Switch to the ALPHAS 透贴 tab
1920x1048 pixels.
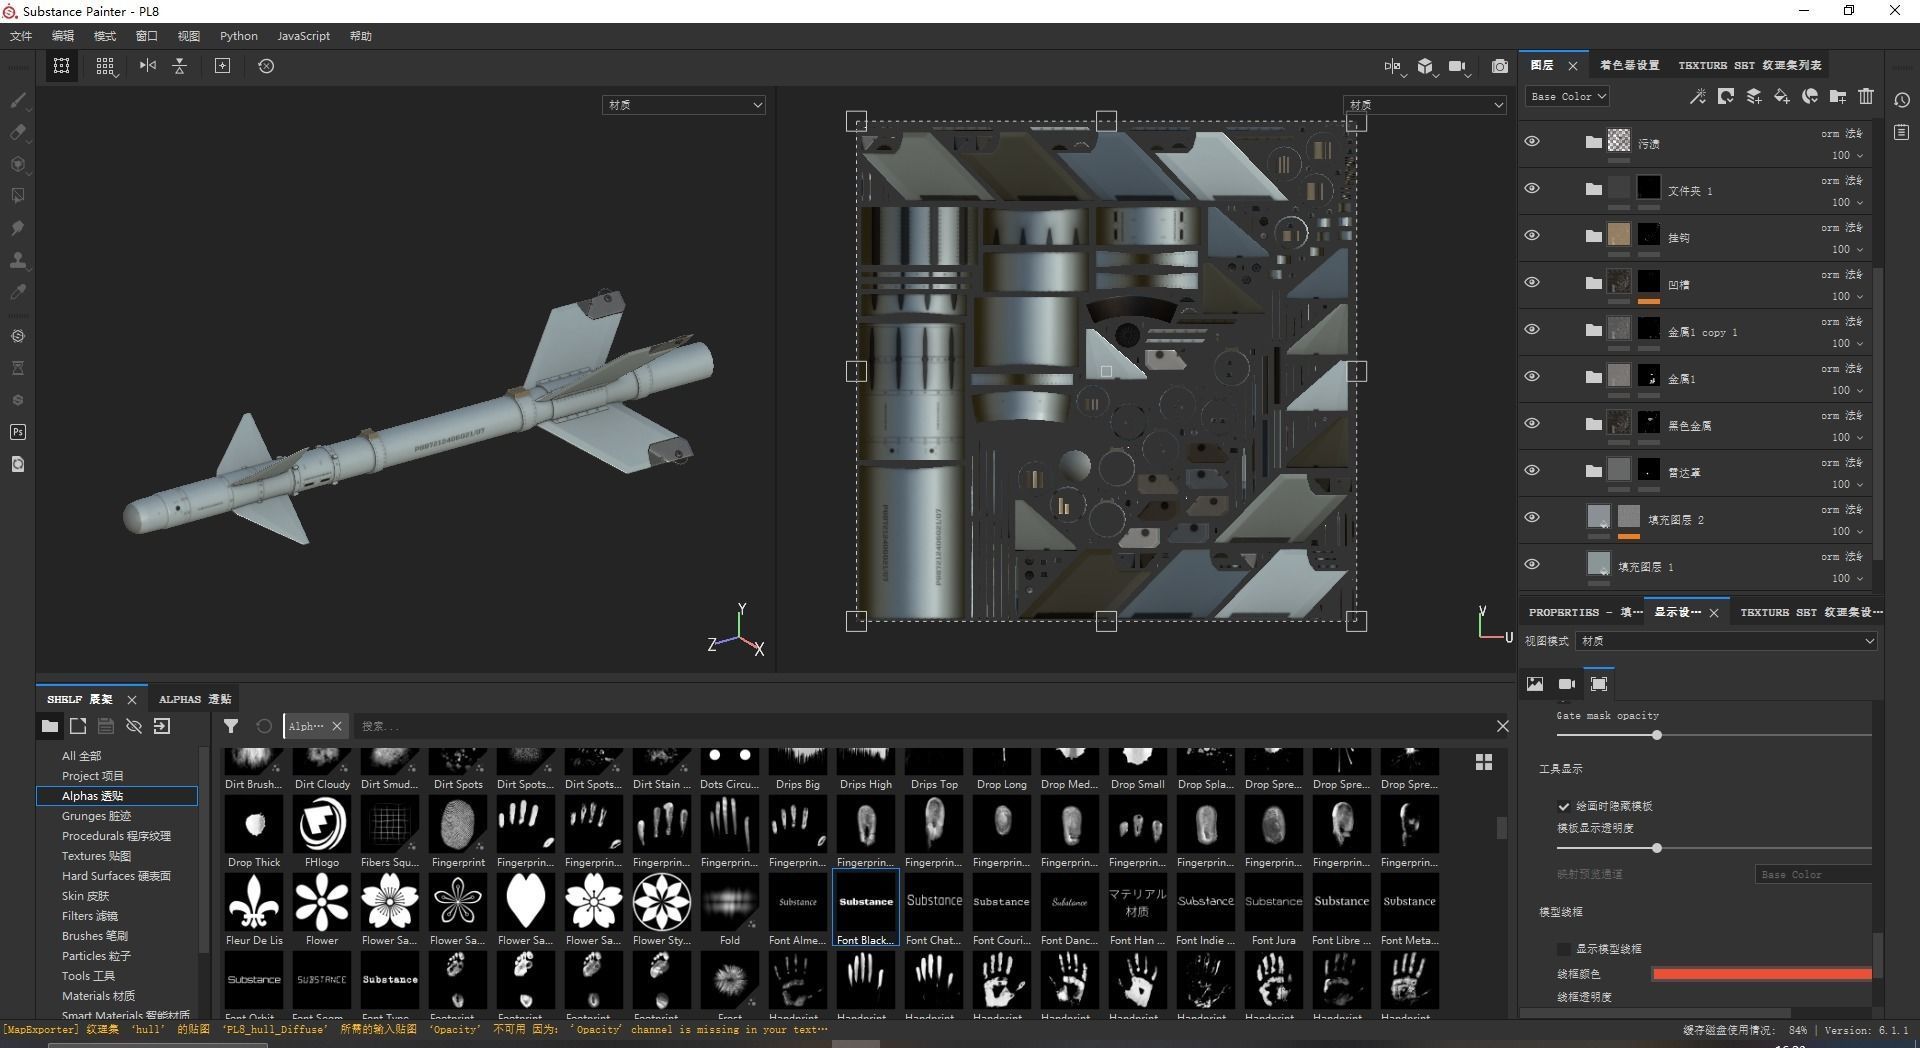click(195, 699)
